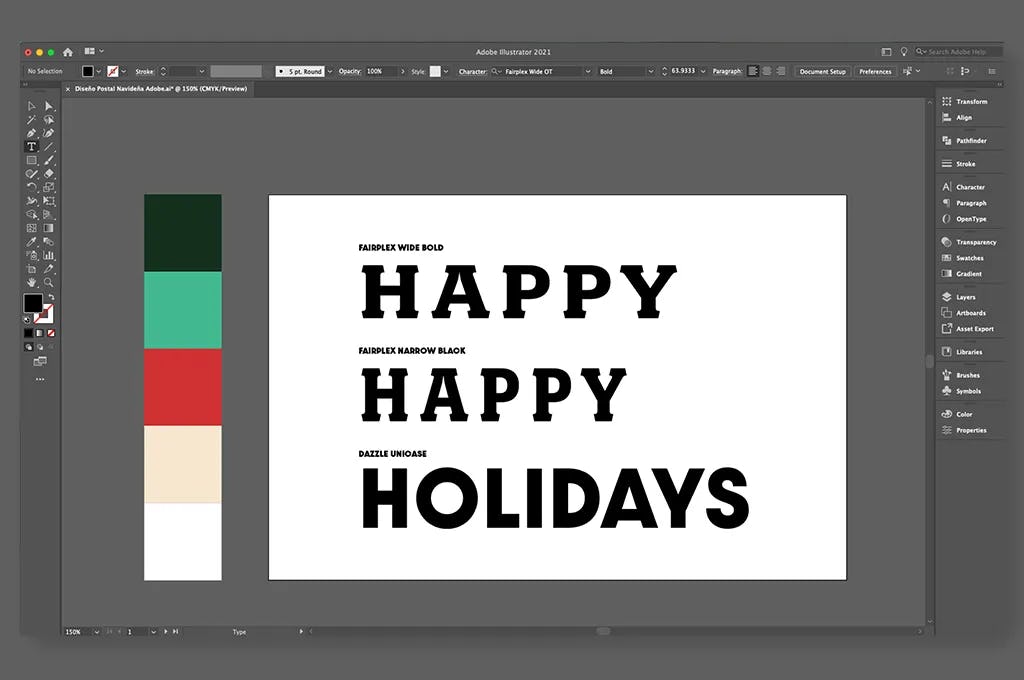Open the Fairplex Wide OT font family dropdown
The image size is (1024, 680).
[x=587, y=71]
